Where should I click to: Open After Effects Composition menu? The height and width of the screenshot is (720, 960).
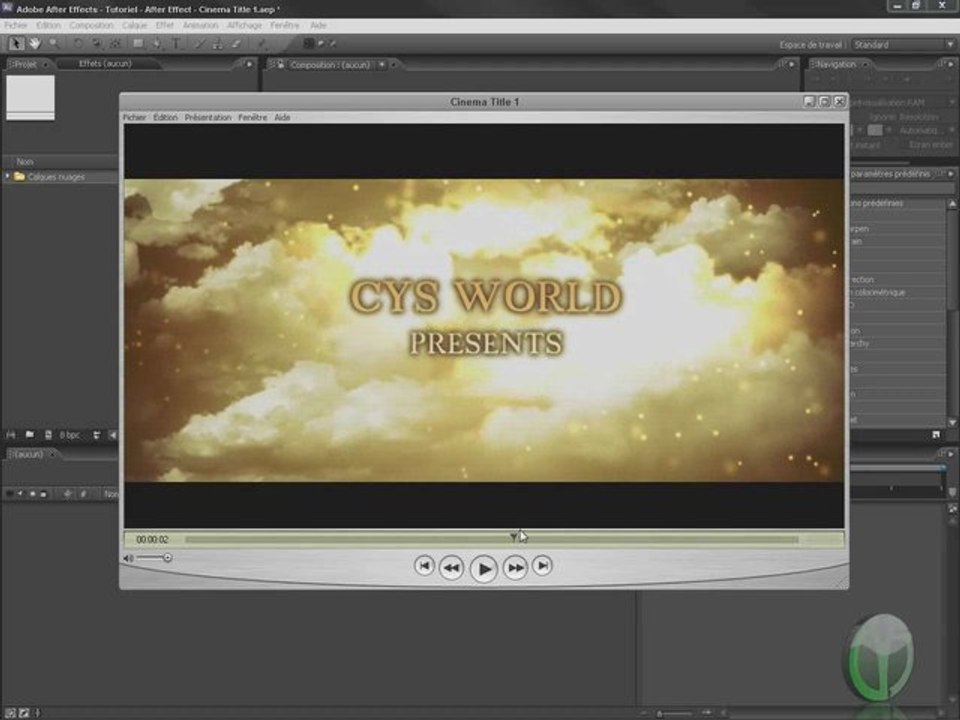pyautogui.click(x=91, y=26)
